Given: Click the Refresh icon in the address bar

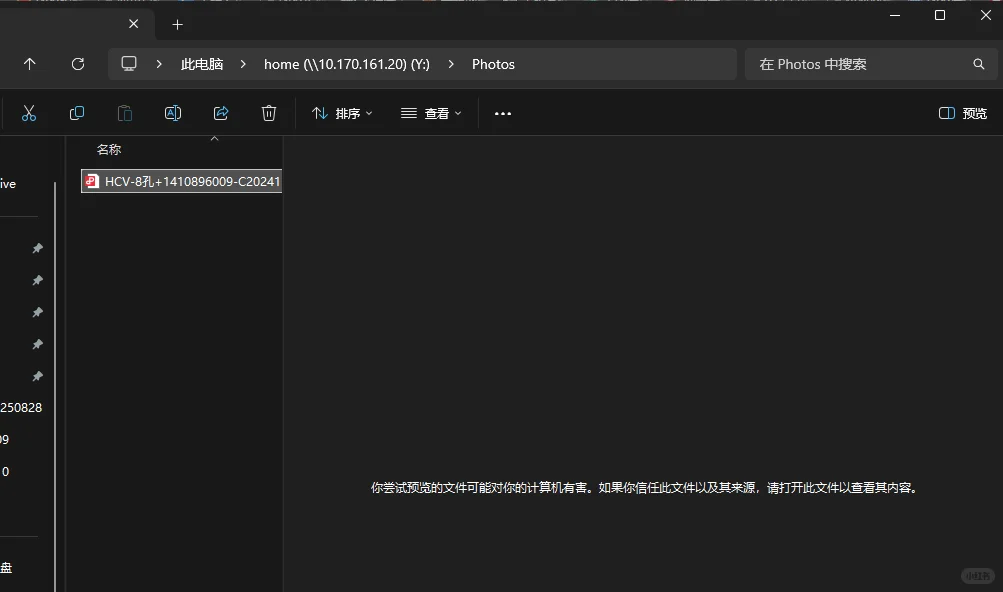Looking at the screenshot, I should [x=77, y=63].
